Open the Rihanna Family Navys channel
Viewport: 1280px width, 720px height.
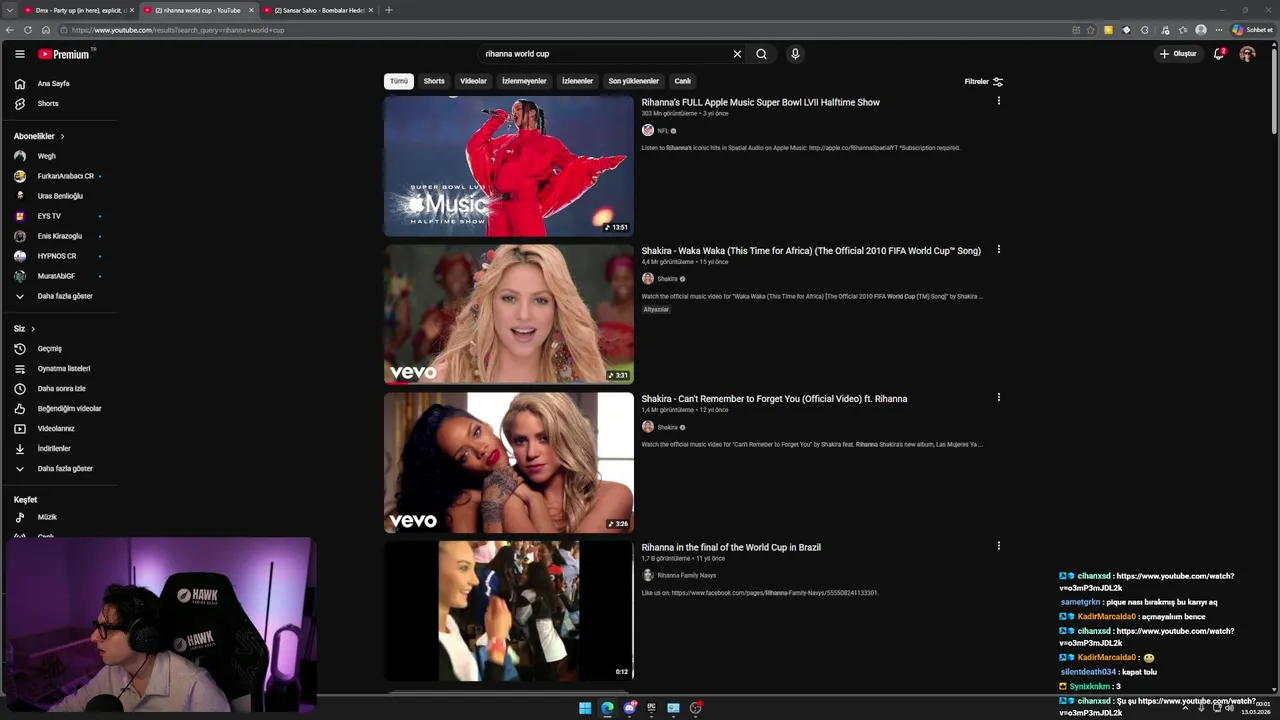(x=687, y=576)
